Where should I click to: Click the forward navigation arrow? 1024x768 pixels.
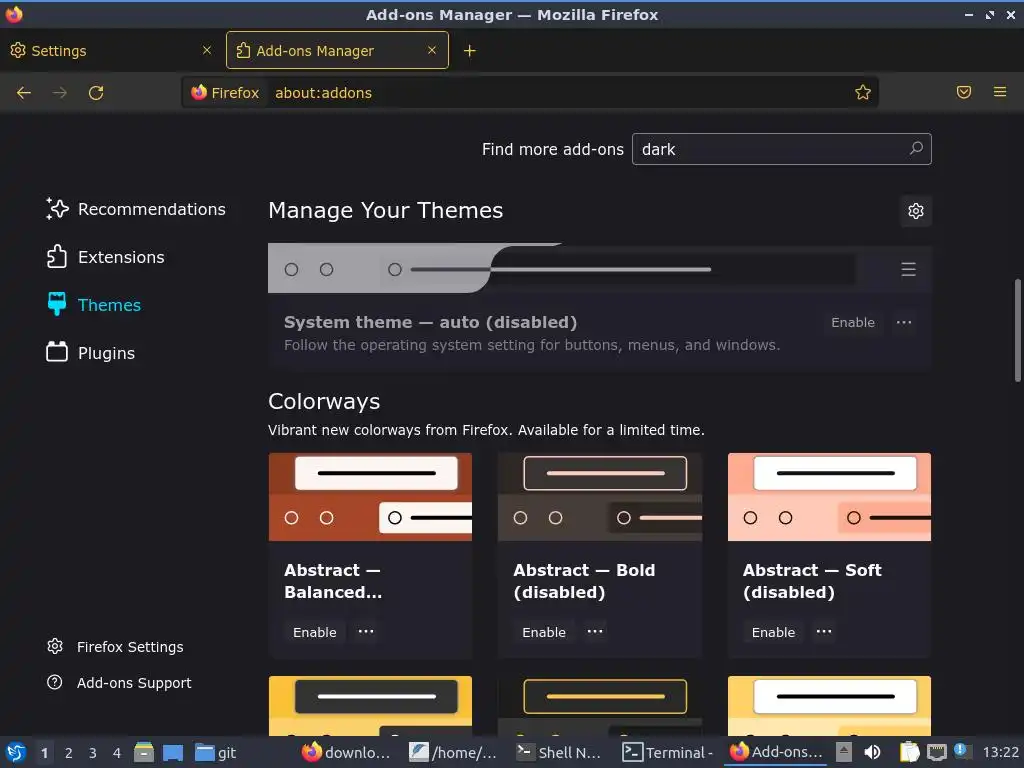pyautogui.click(x=59, y=93)
